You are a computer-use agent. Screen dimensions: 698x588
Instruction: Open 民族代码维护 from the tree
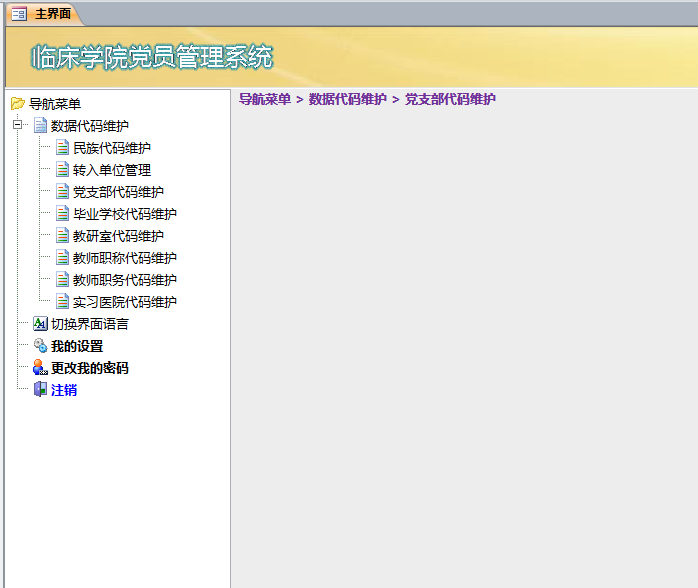click(x=112, y=148)
